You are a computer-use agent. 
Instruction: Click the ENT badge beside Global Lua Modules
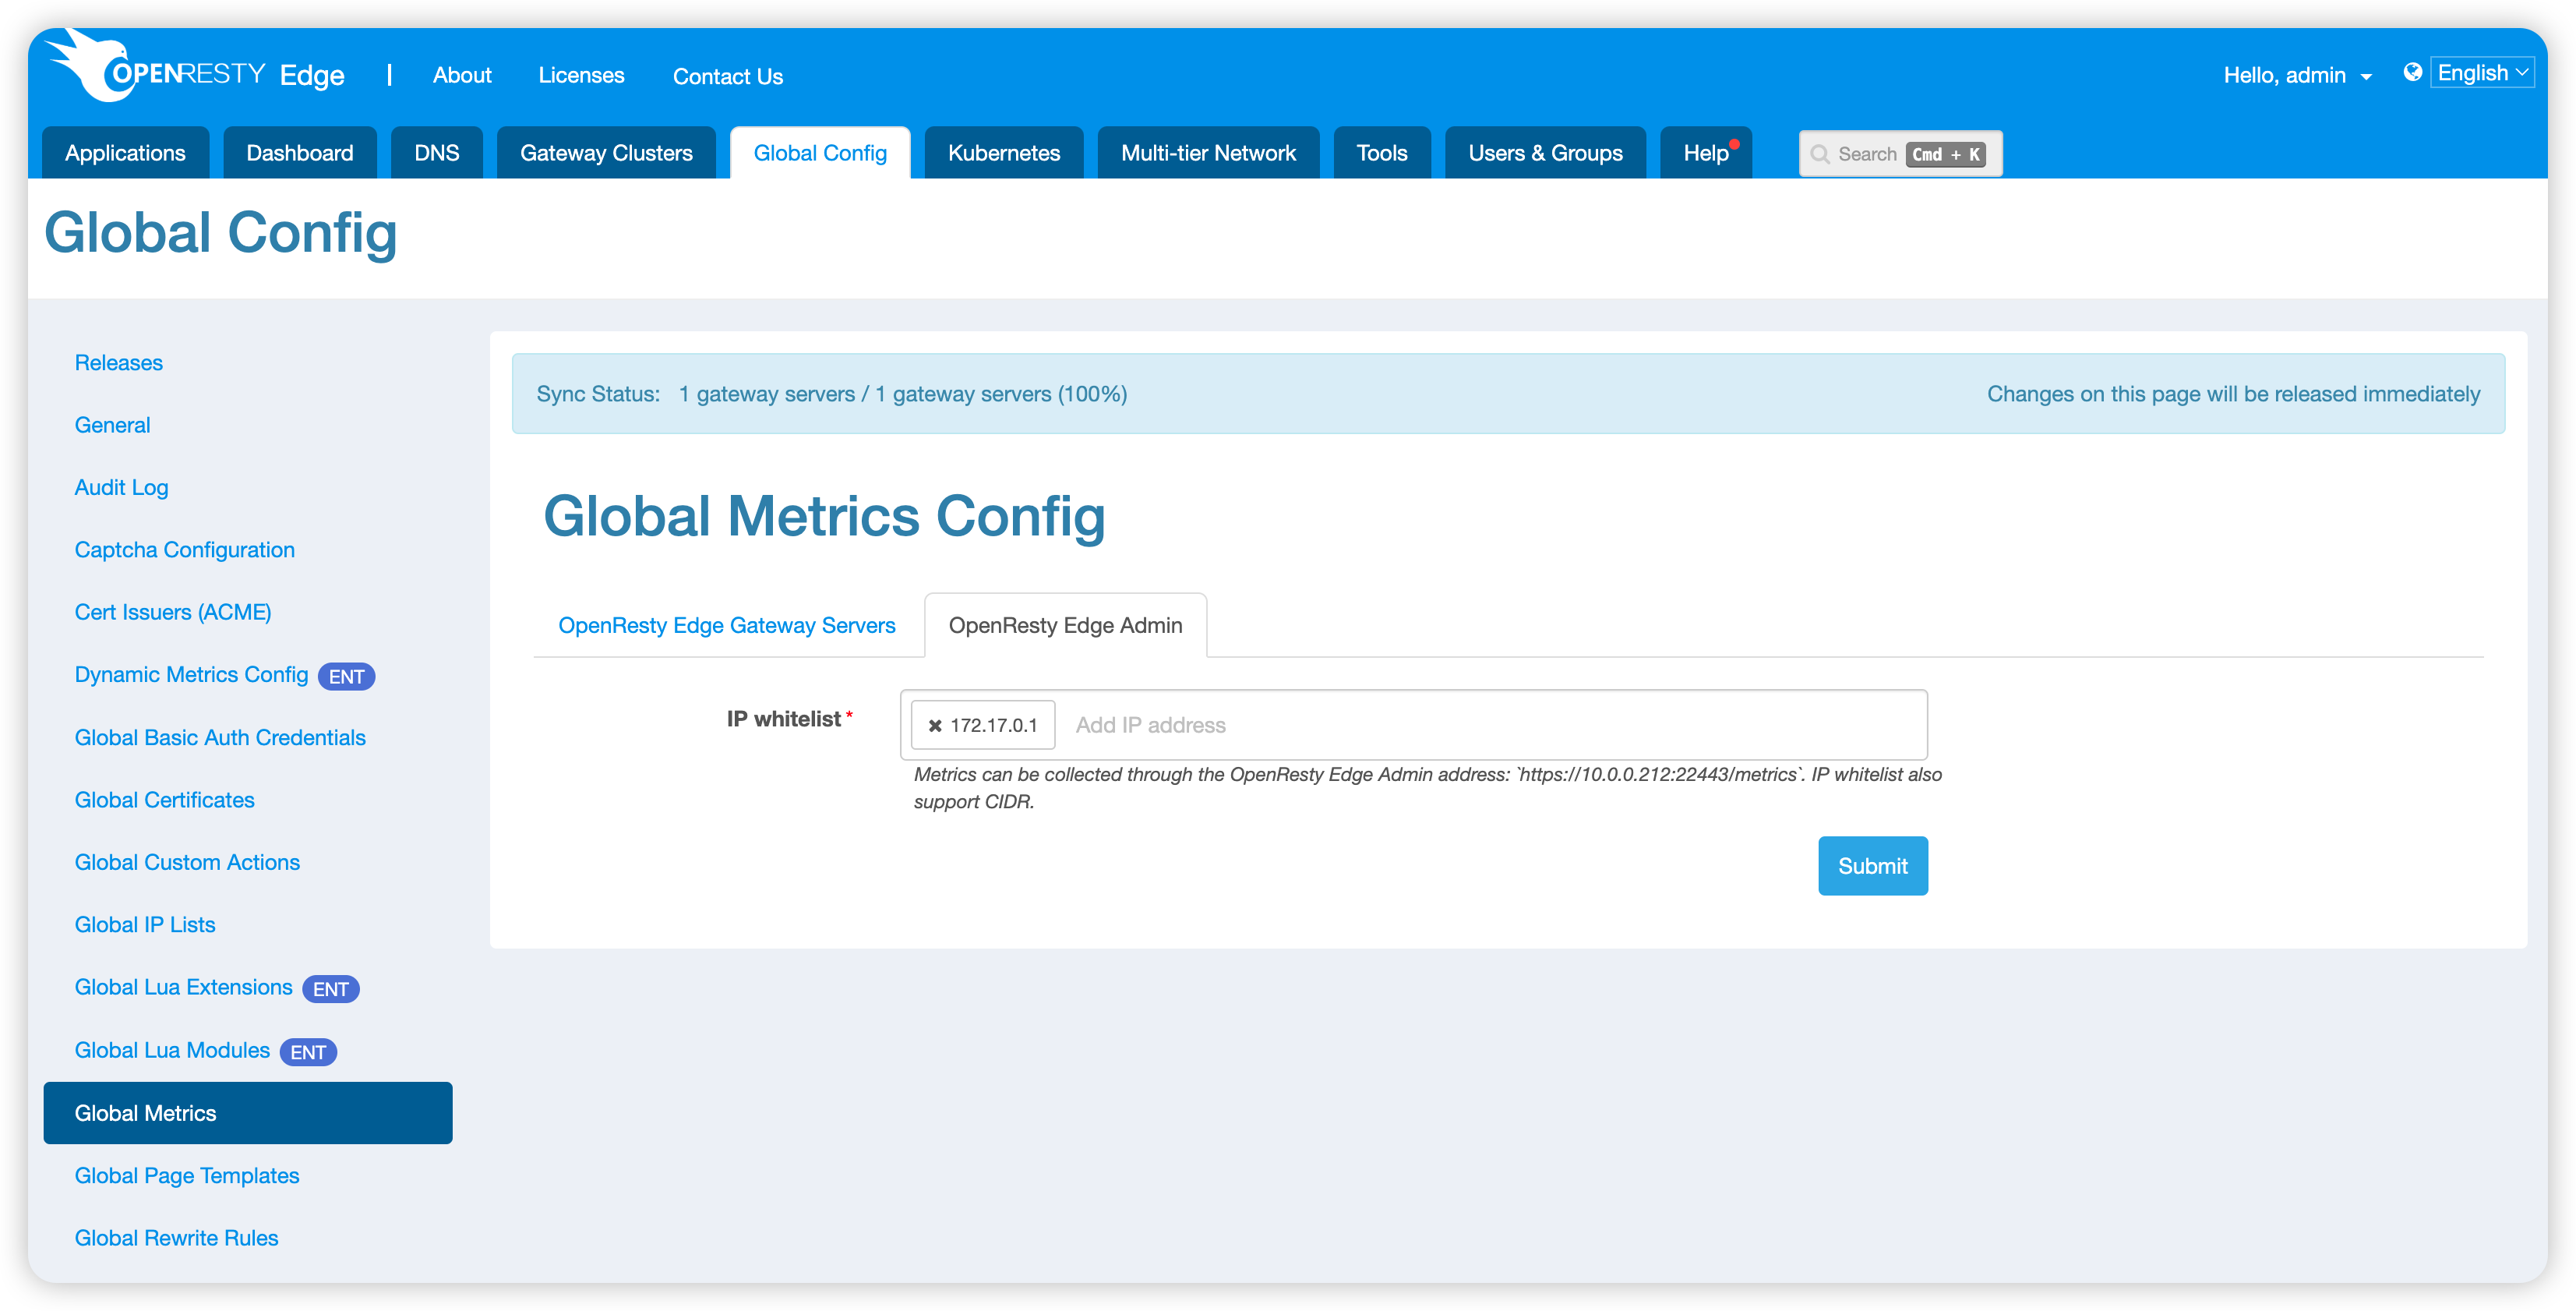tap(308, 1052)
